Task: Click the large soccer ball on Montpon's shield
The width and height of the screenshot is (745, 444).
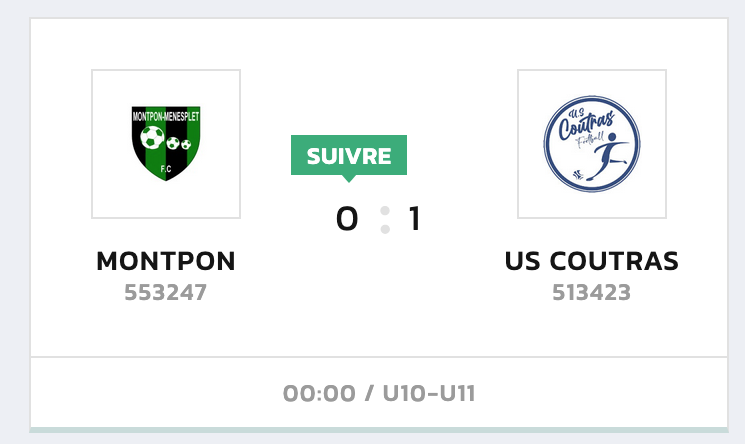Action: pyautogui.click(x=153, y=137)
